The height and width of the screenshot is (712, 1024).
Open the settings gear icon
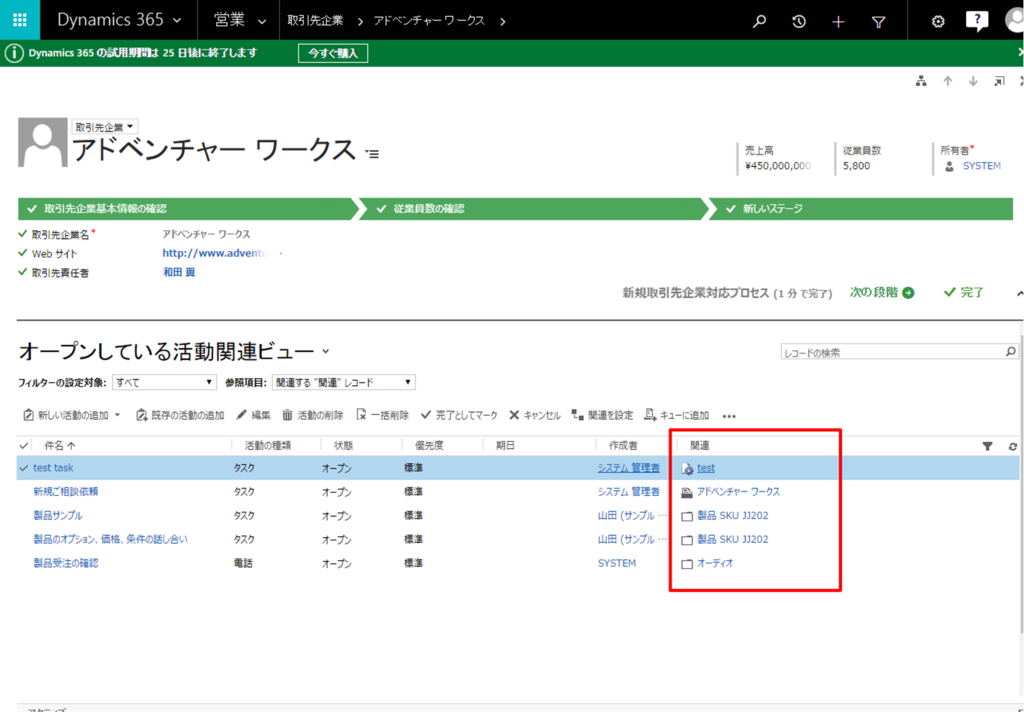point(938,22)
